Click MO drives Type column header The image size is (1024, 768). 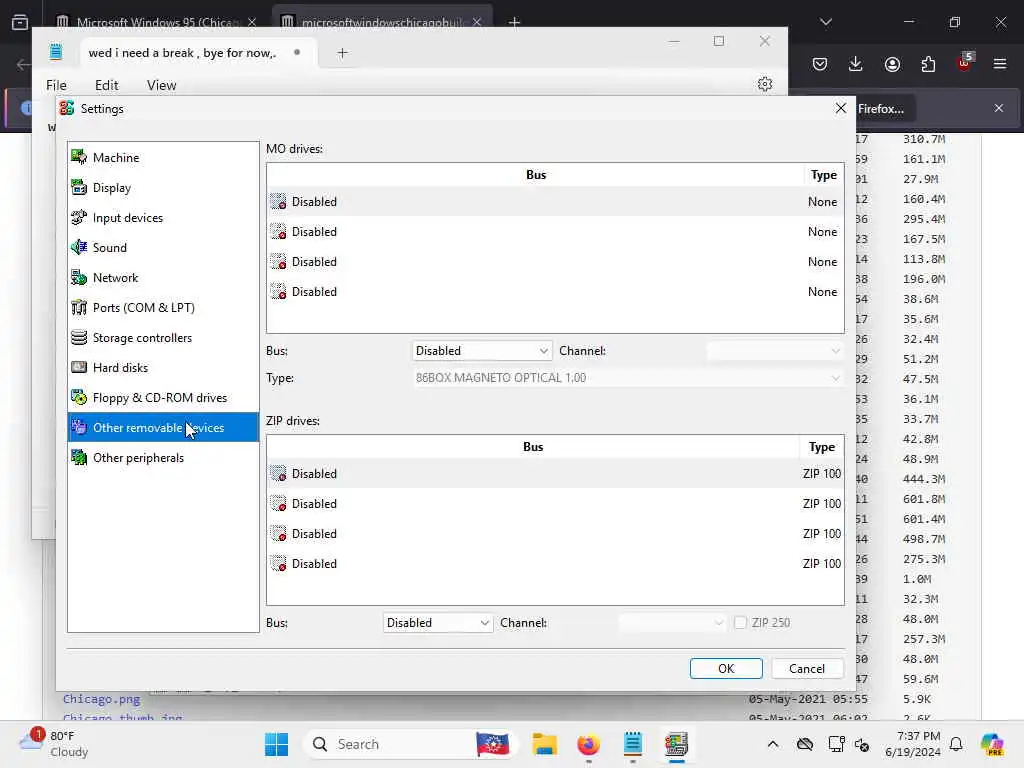(824, 174)
